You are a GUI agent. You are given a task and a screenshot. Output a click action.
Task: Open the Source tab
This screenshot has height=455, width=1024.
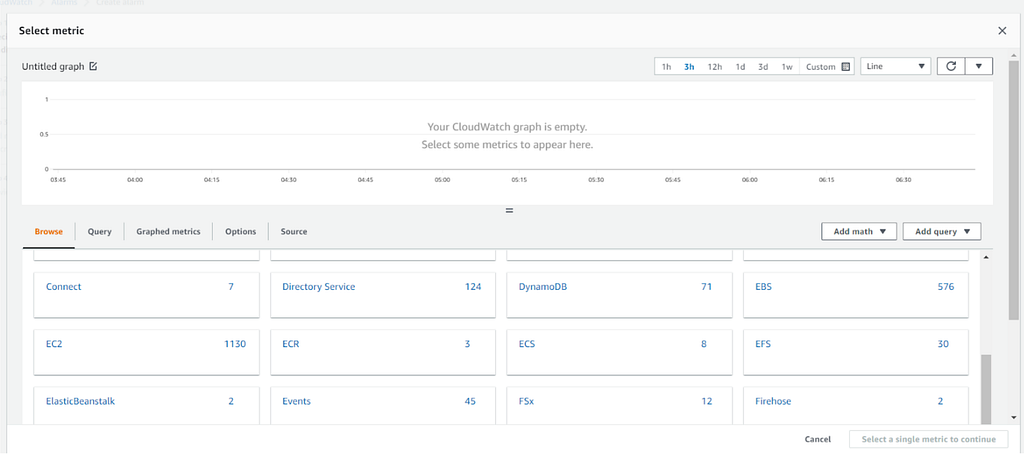click(294, 232)
